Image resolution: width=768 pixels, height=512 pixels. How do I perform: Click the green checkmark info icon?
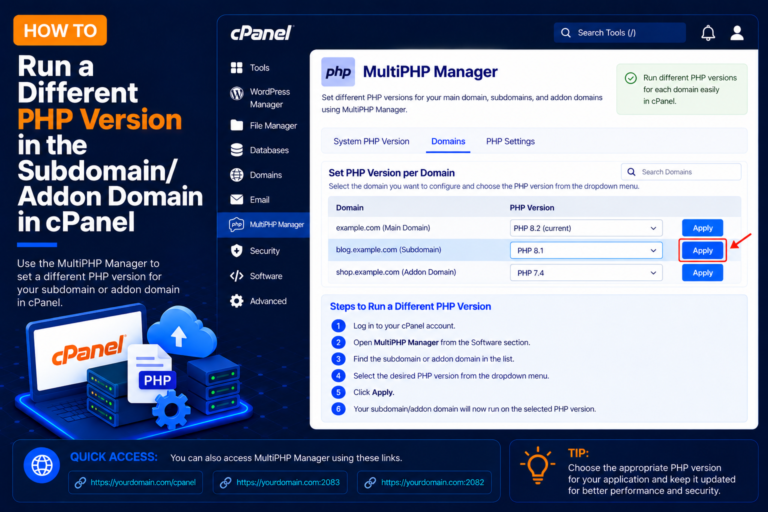pos(630,78)
